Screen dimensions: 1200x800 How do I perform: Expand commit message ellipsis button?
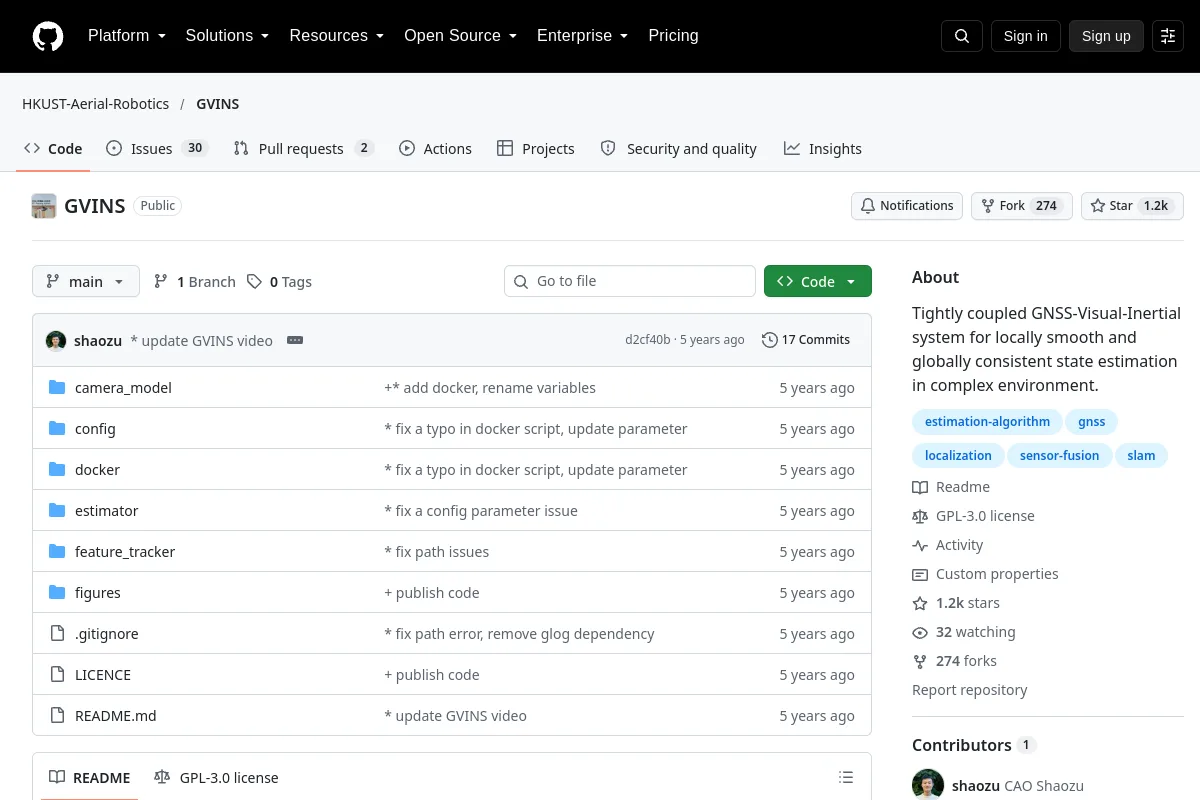click(295, 340)
